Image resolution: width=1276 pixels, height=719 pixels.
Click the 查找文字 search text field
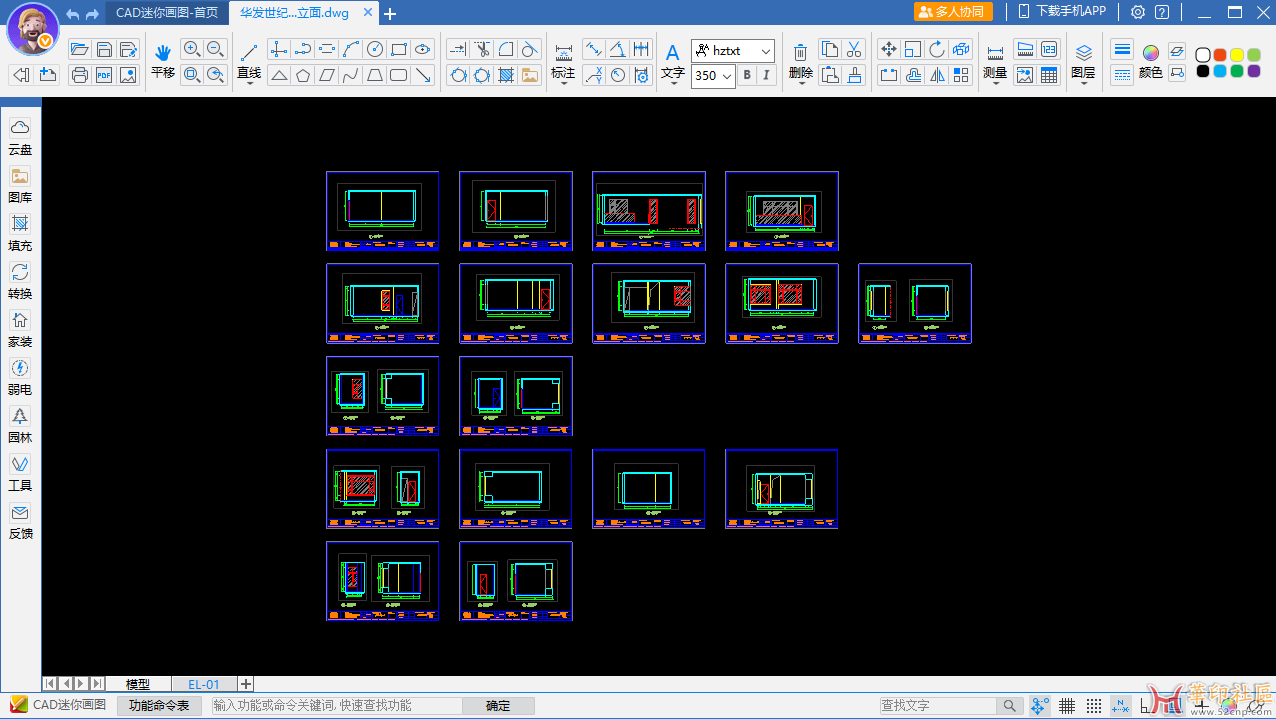click(940, 706)
